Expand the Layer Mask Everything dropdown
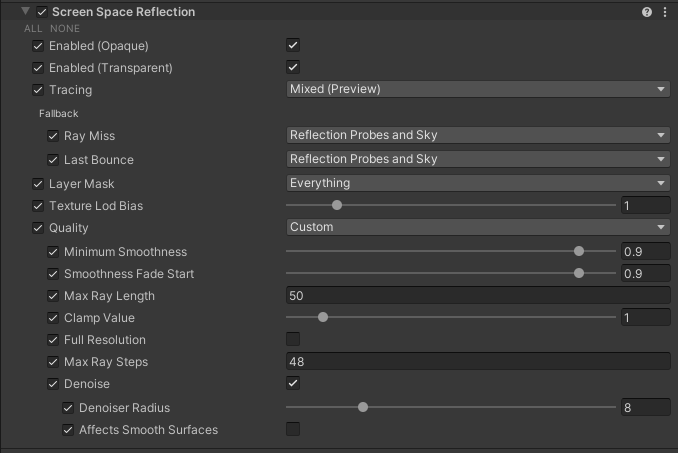Screen dimensions: 678x453 [477, 184]
